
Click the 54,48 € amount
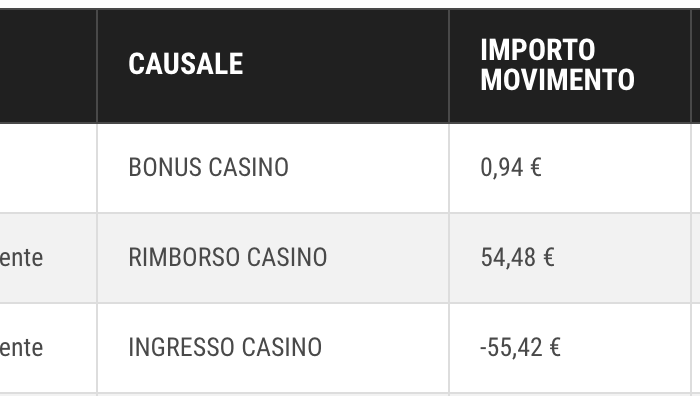point(517,258)
